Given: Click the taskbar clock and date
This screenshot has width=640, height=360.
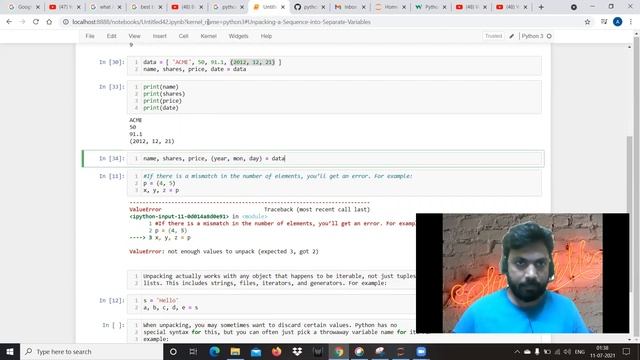Looking at the screenshot, I should coord(602,351).
